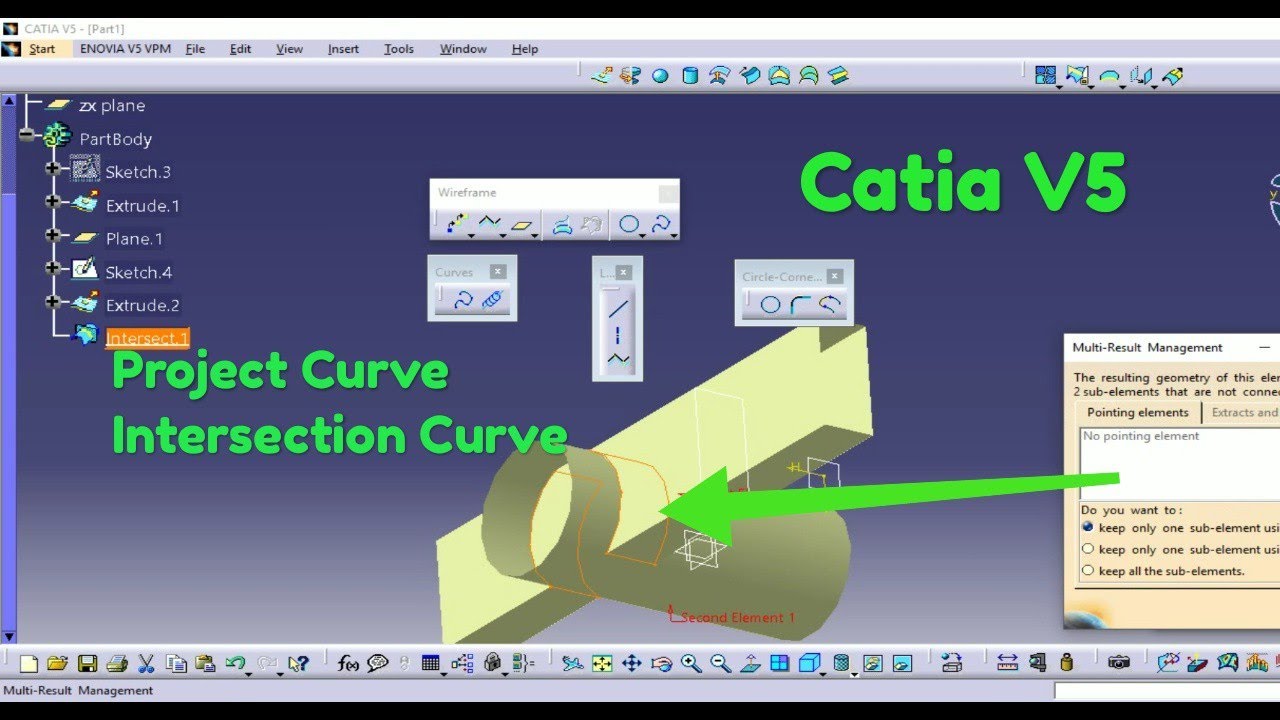This screenshot has width=1280, height=720.
Task: Click the 'No pointing element' list area
Action: [1180, 463]
